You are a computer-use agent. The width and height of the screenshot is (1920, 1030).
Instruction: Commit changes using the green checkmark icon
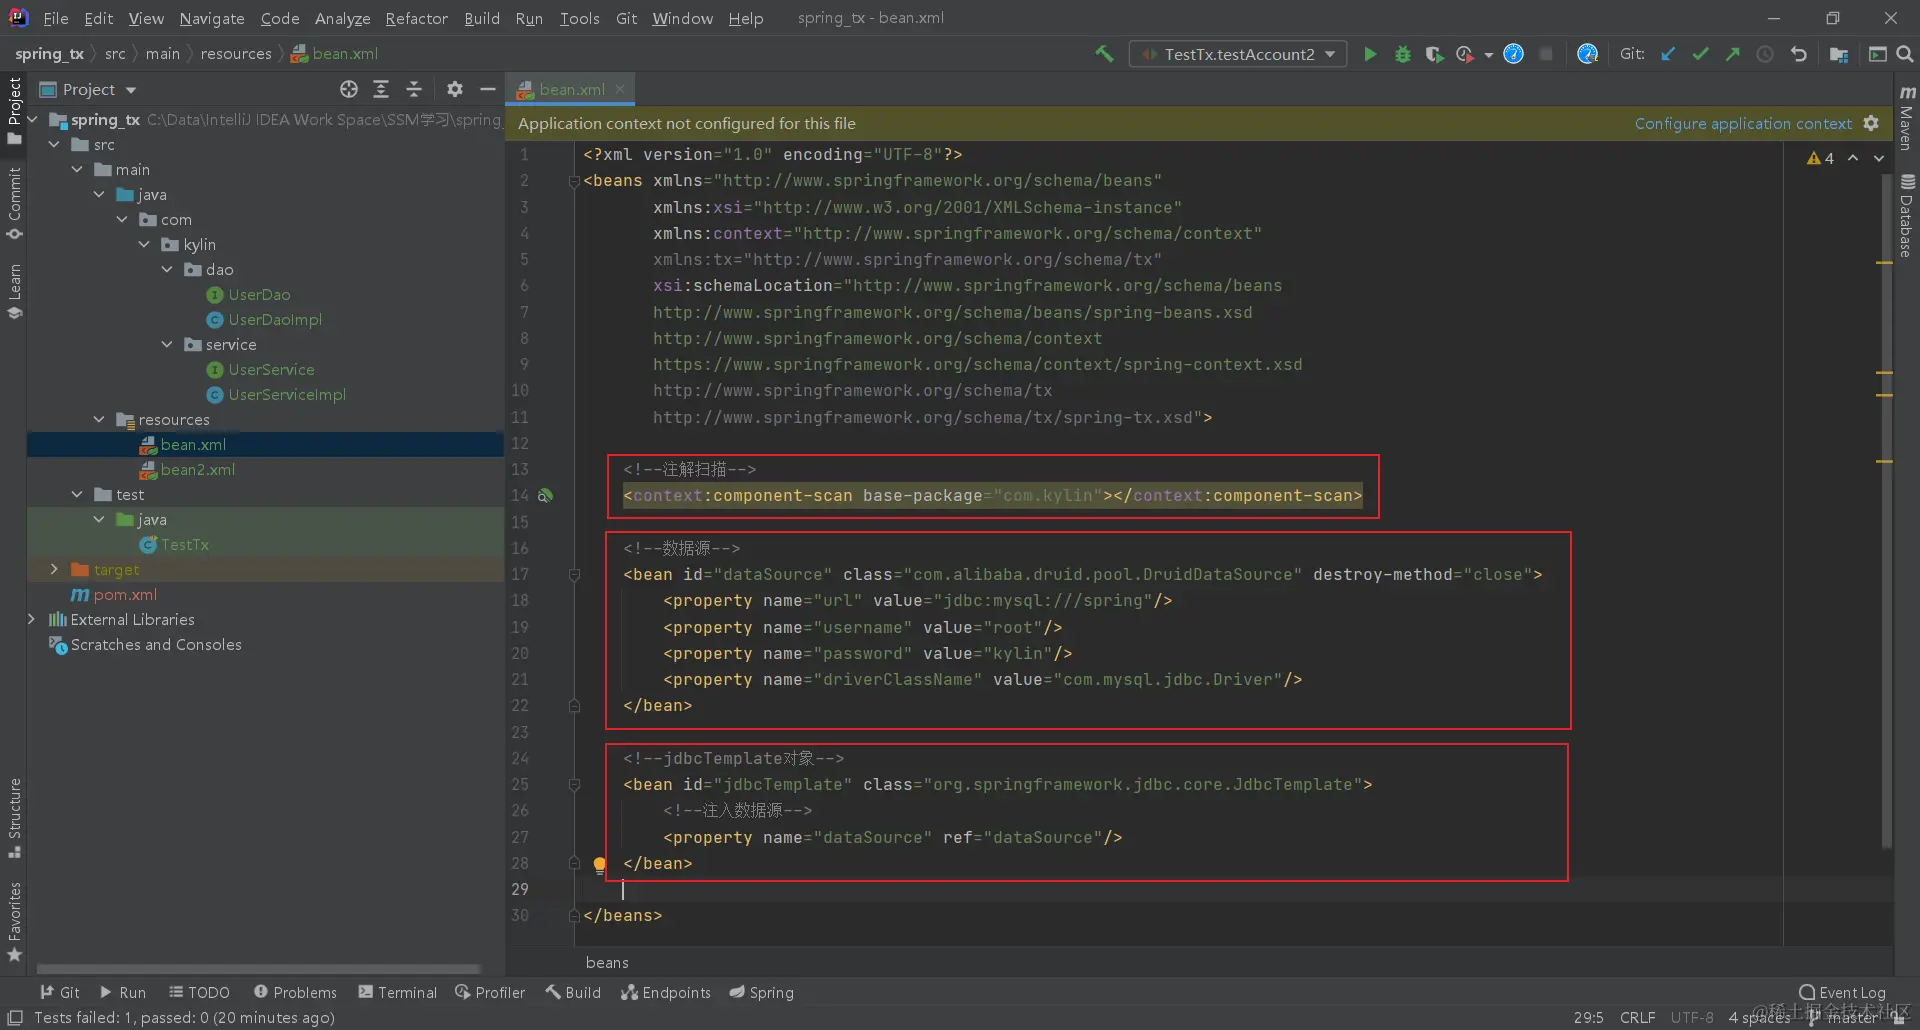[1700, 54]
